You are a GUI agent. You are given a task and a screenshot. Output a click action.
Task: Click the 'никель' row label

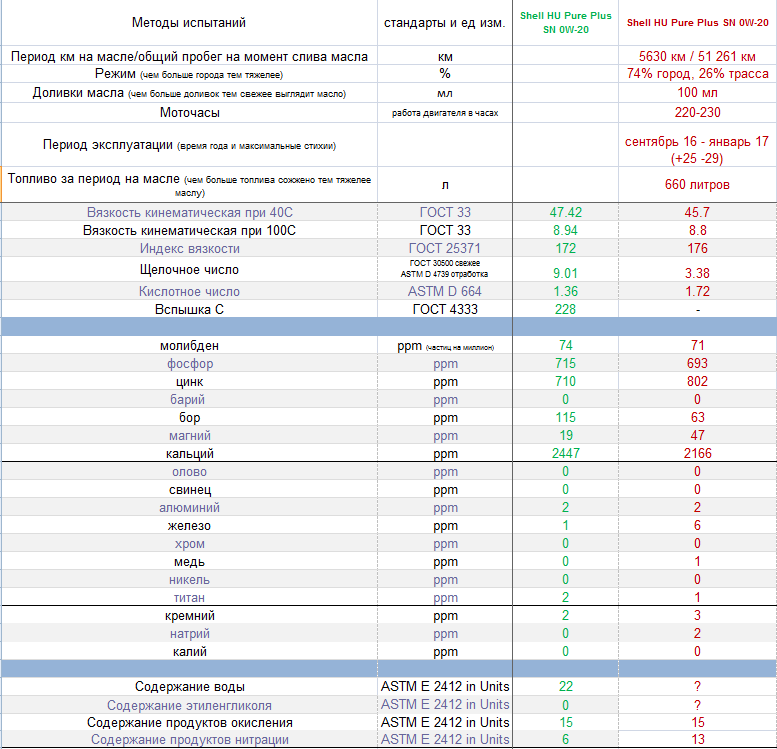click(189, 580)
